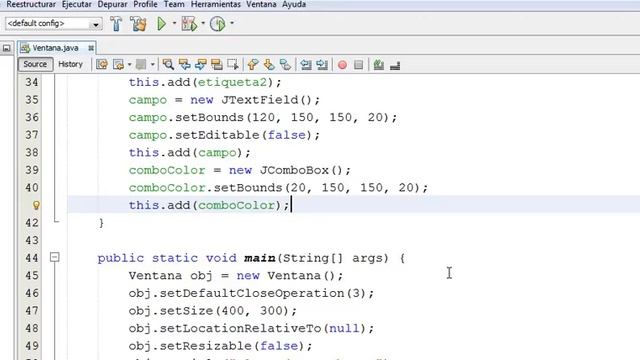
Task: Open the default config combo box
Action: (53, 24)
